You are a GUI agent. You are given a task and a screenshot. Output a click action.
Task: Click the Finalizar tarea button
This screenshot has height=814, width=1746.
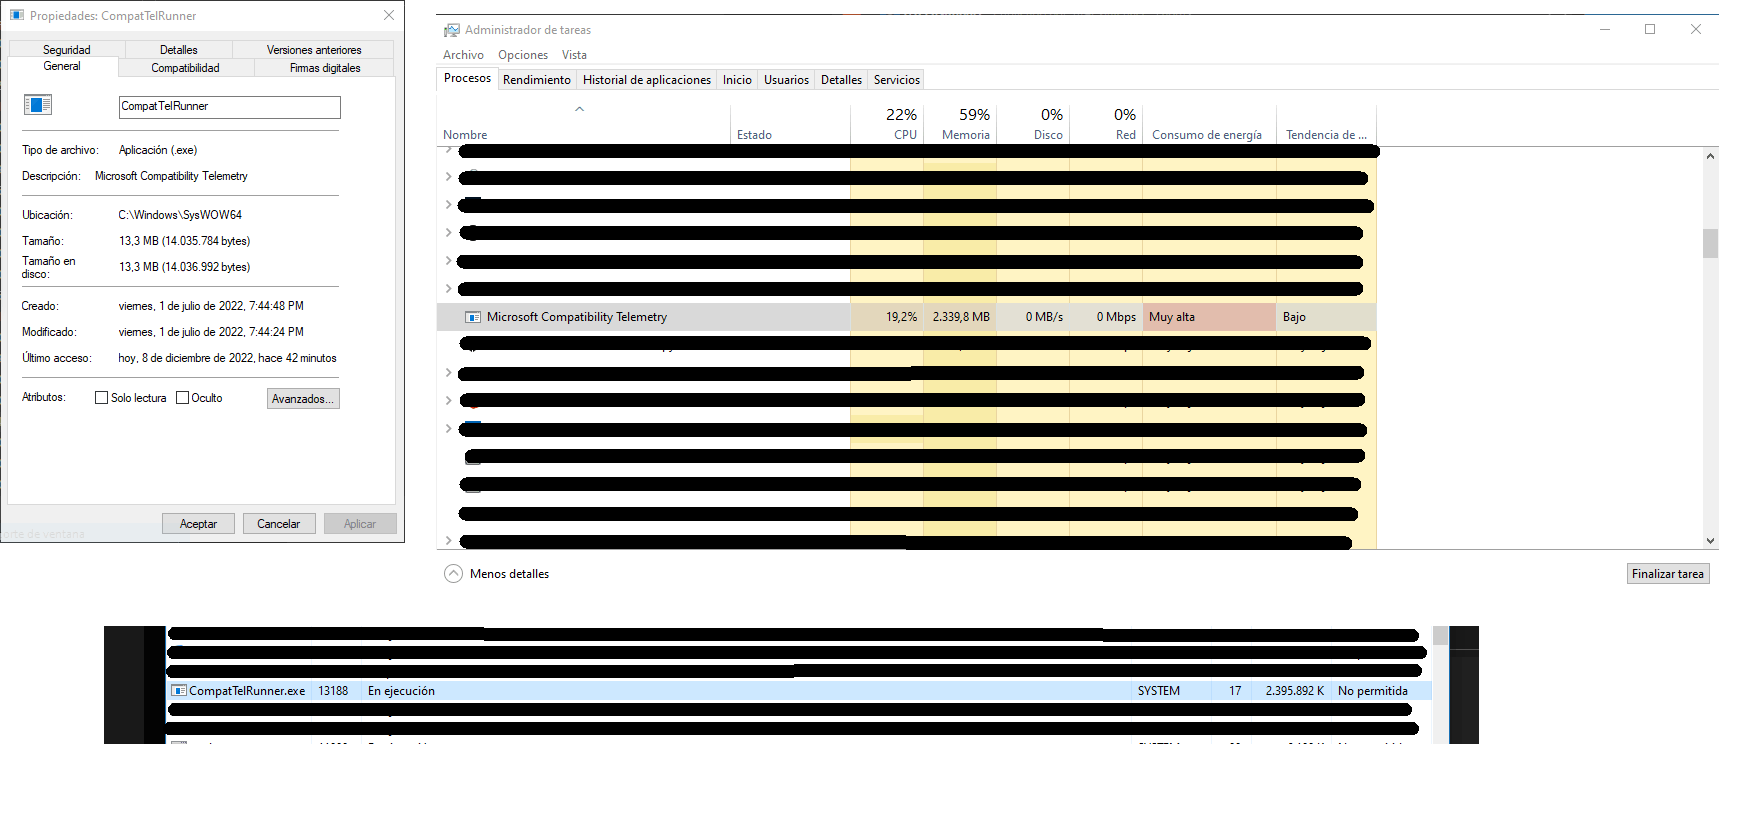1668,574
